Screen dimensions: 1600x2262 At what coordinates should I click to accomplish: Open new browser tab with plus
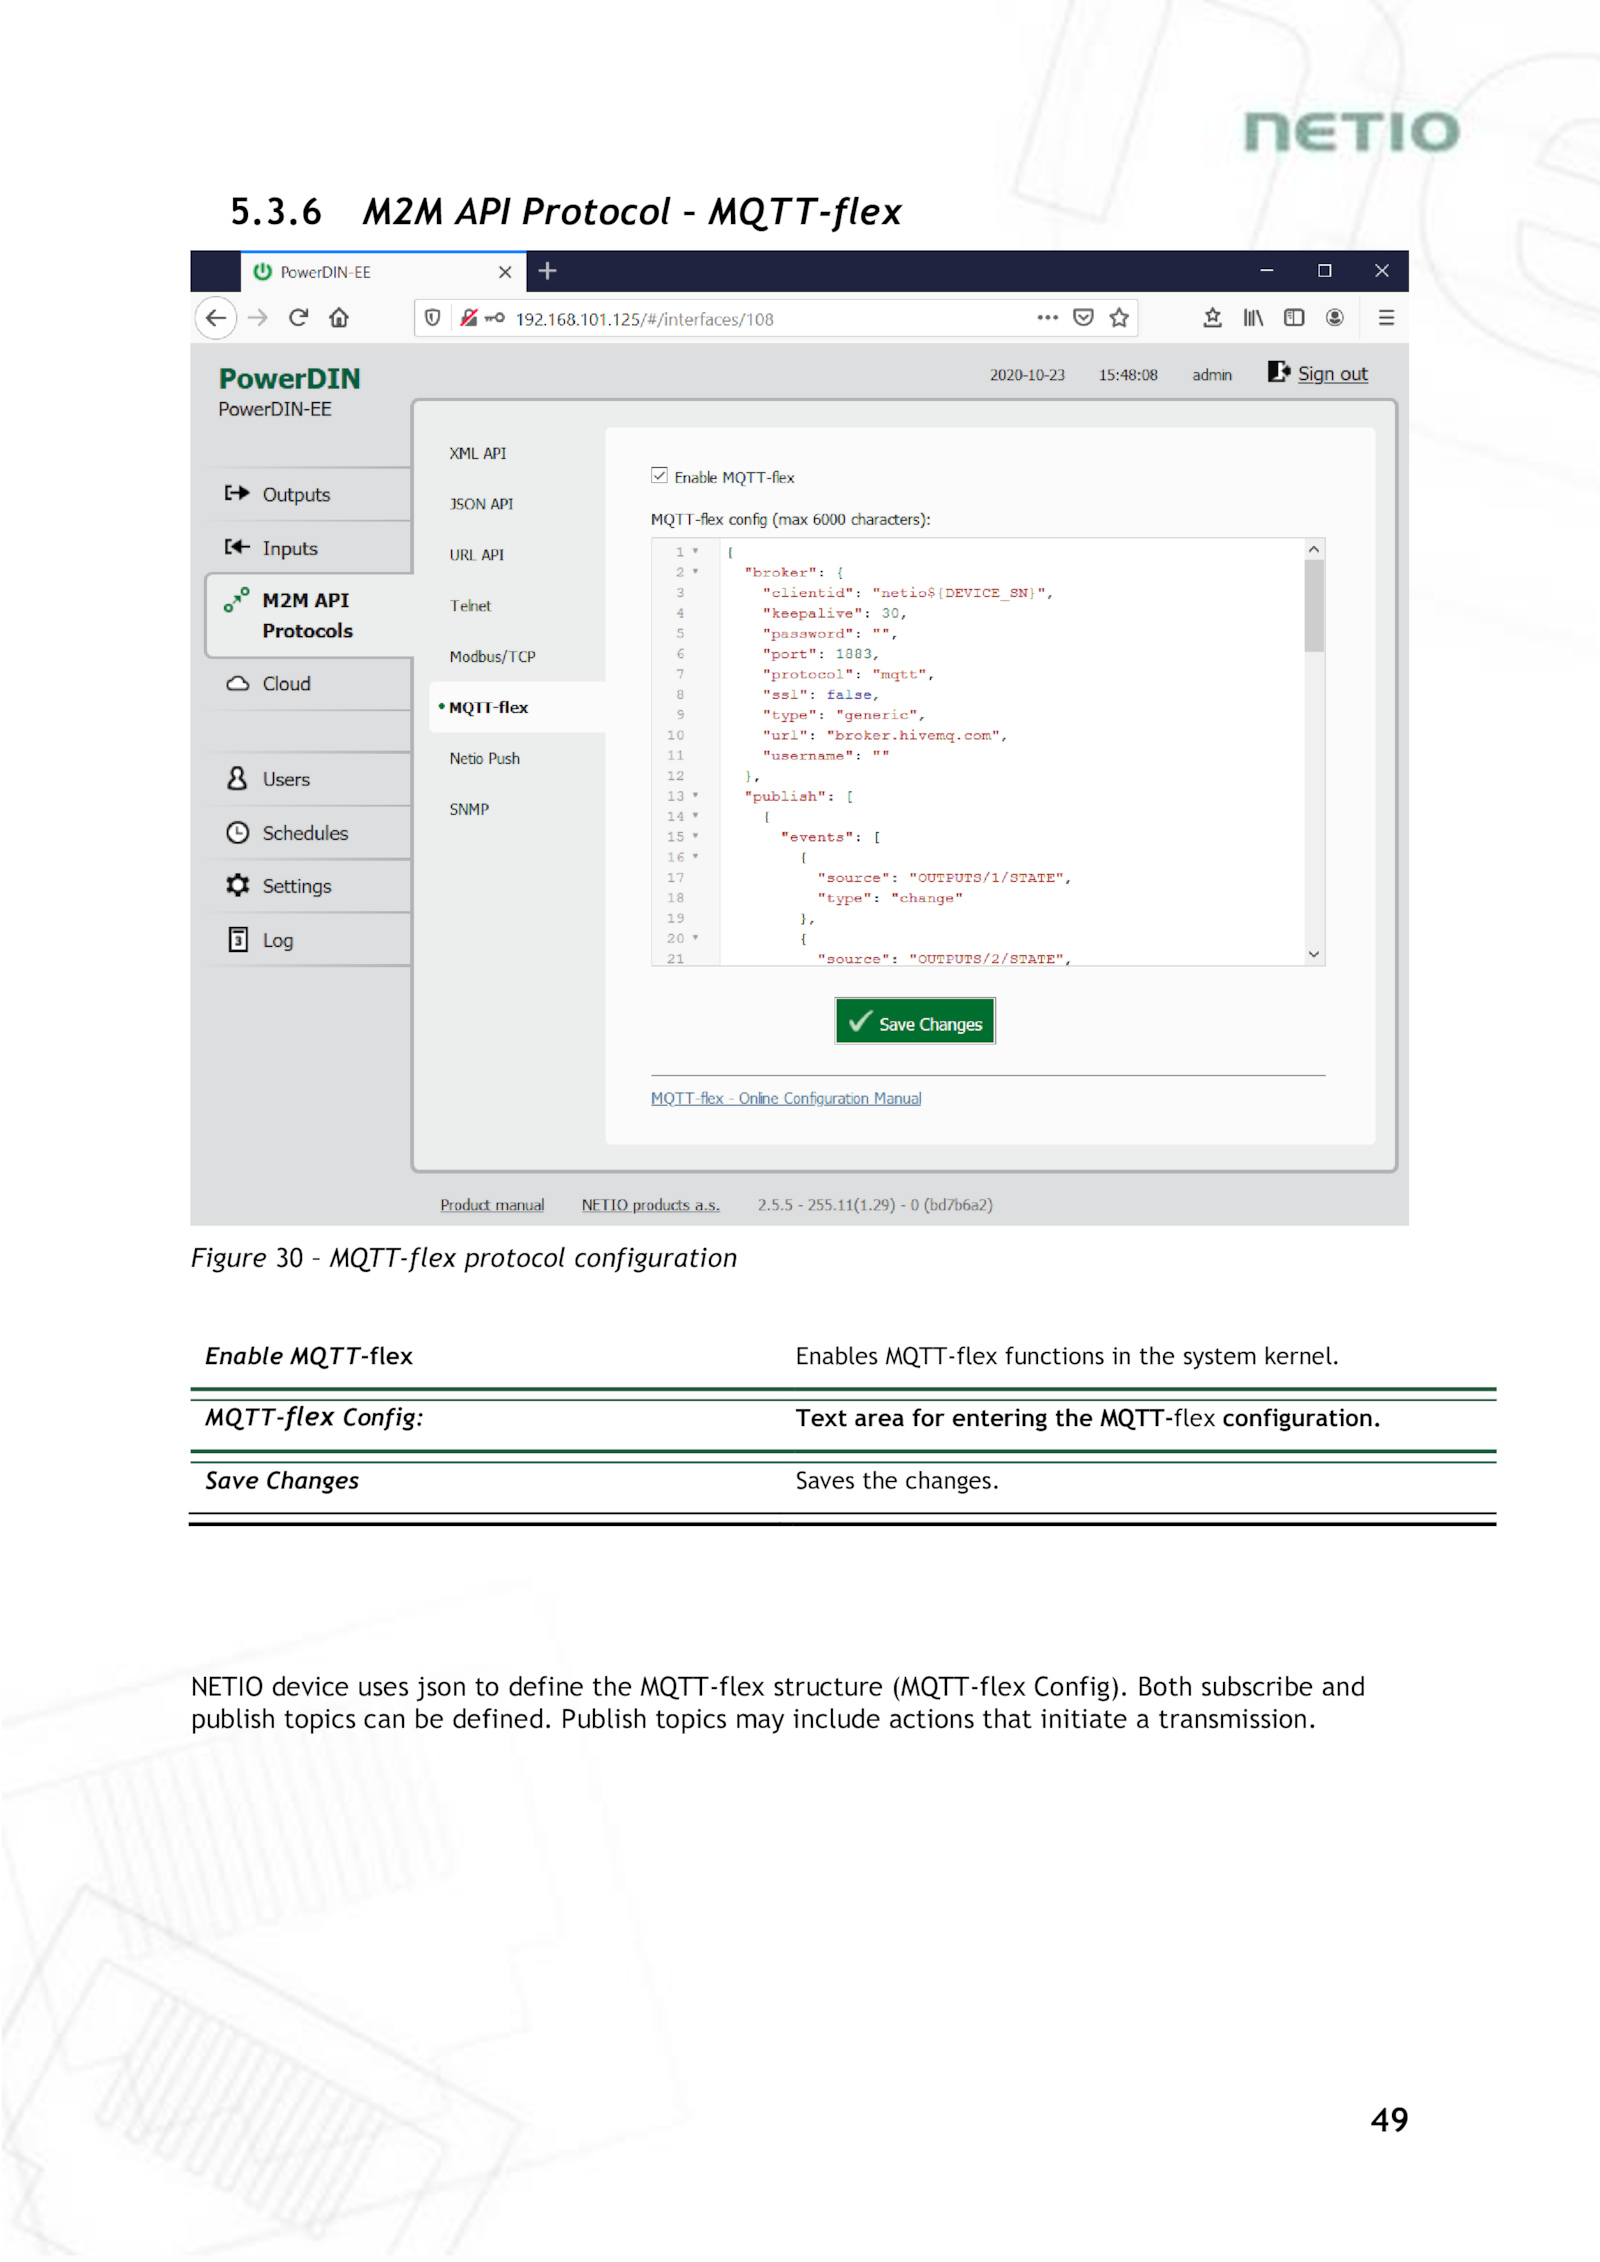click(547, 271)
